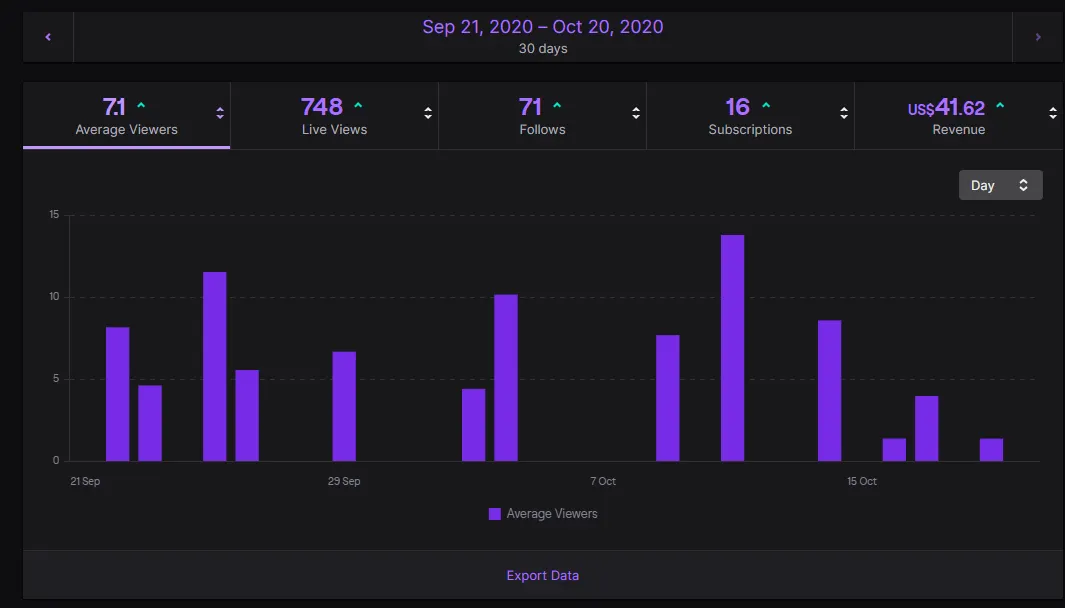1065x608 pixels.
Task: Select the Average Viewers tab
Action: (x=126, y=115)
